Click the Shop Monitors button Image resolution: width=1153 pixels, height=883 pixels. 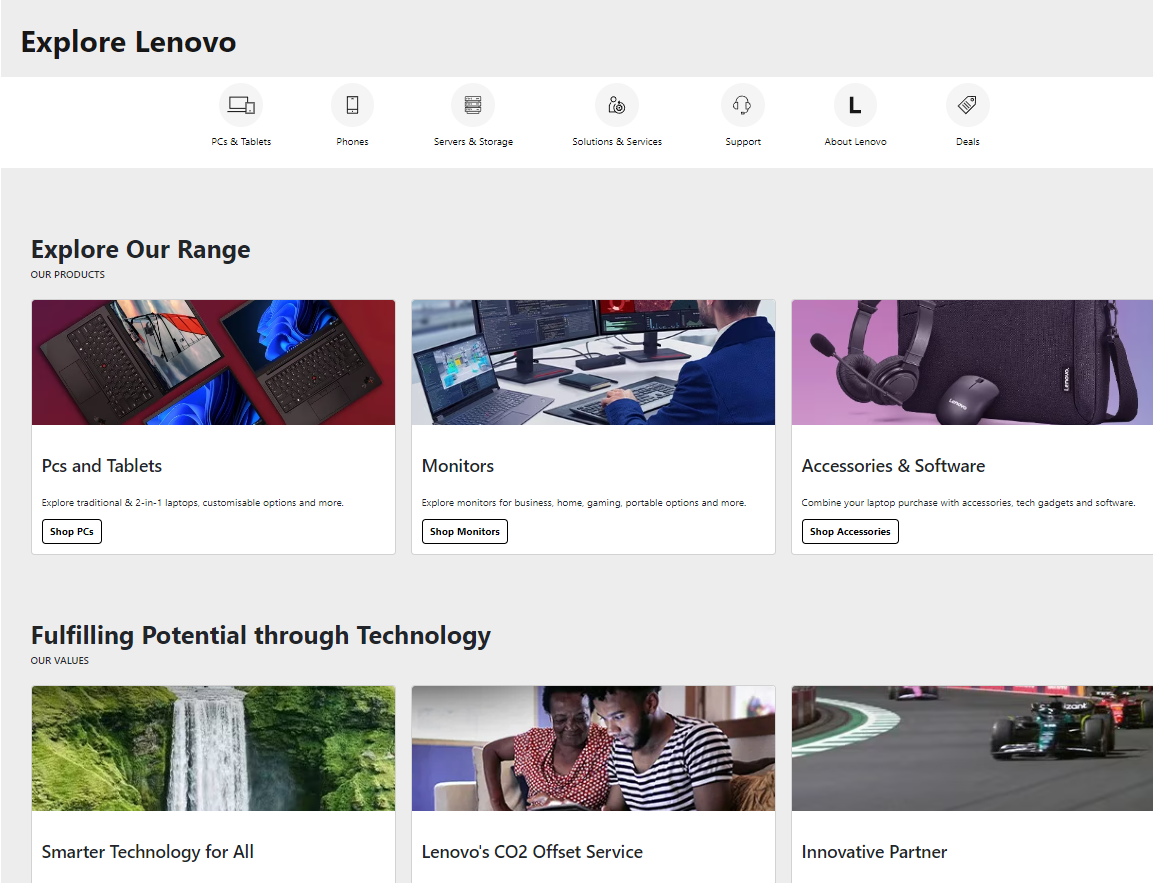(465, 532)
